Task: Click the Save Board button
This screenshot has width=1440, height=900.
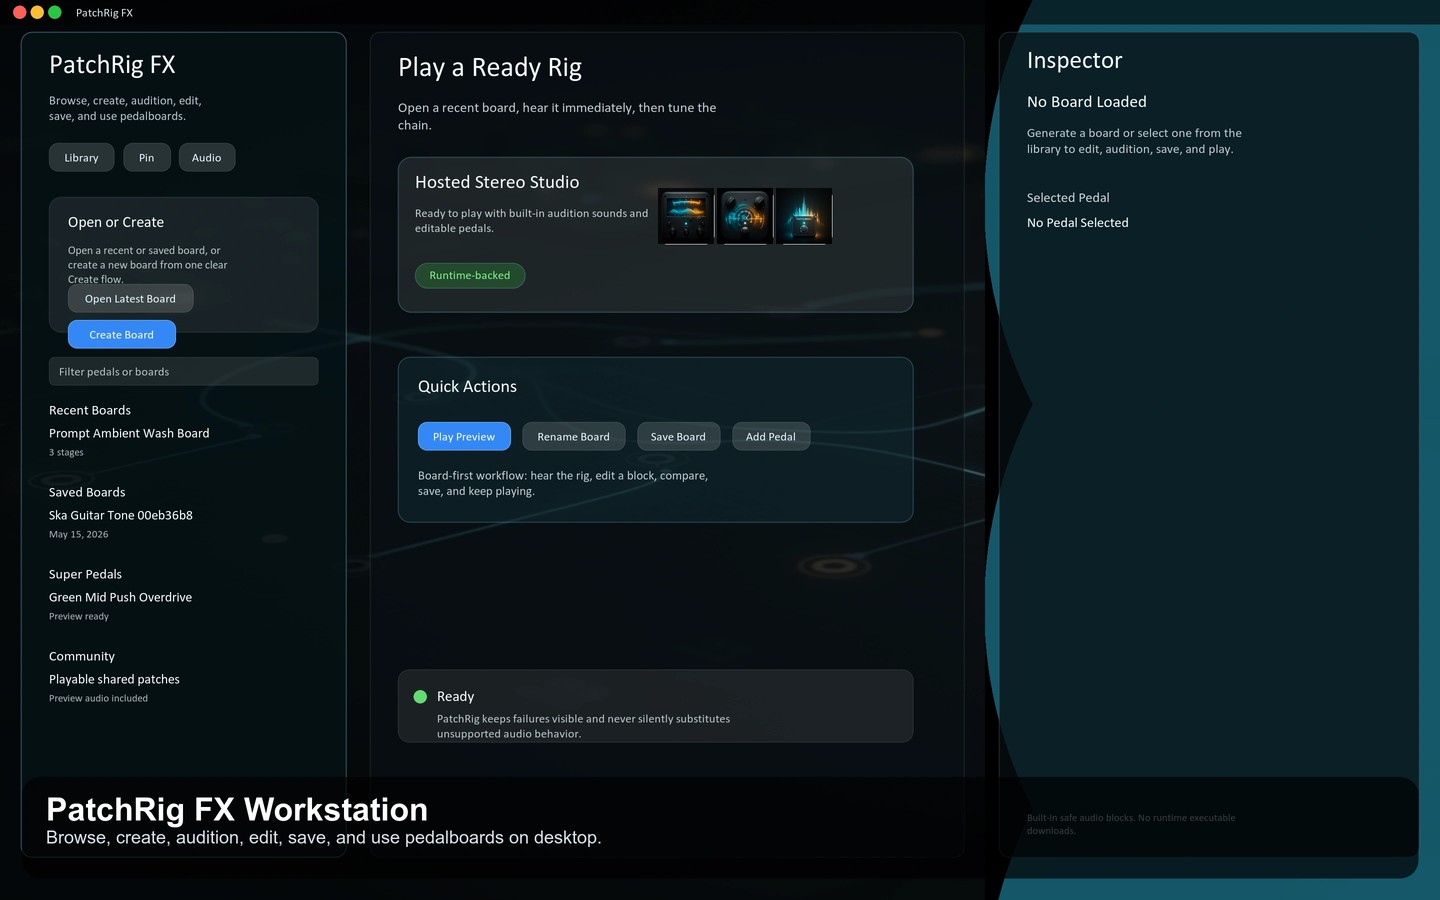Action: point(678,437)
